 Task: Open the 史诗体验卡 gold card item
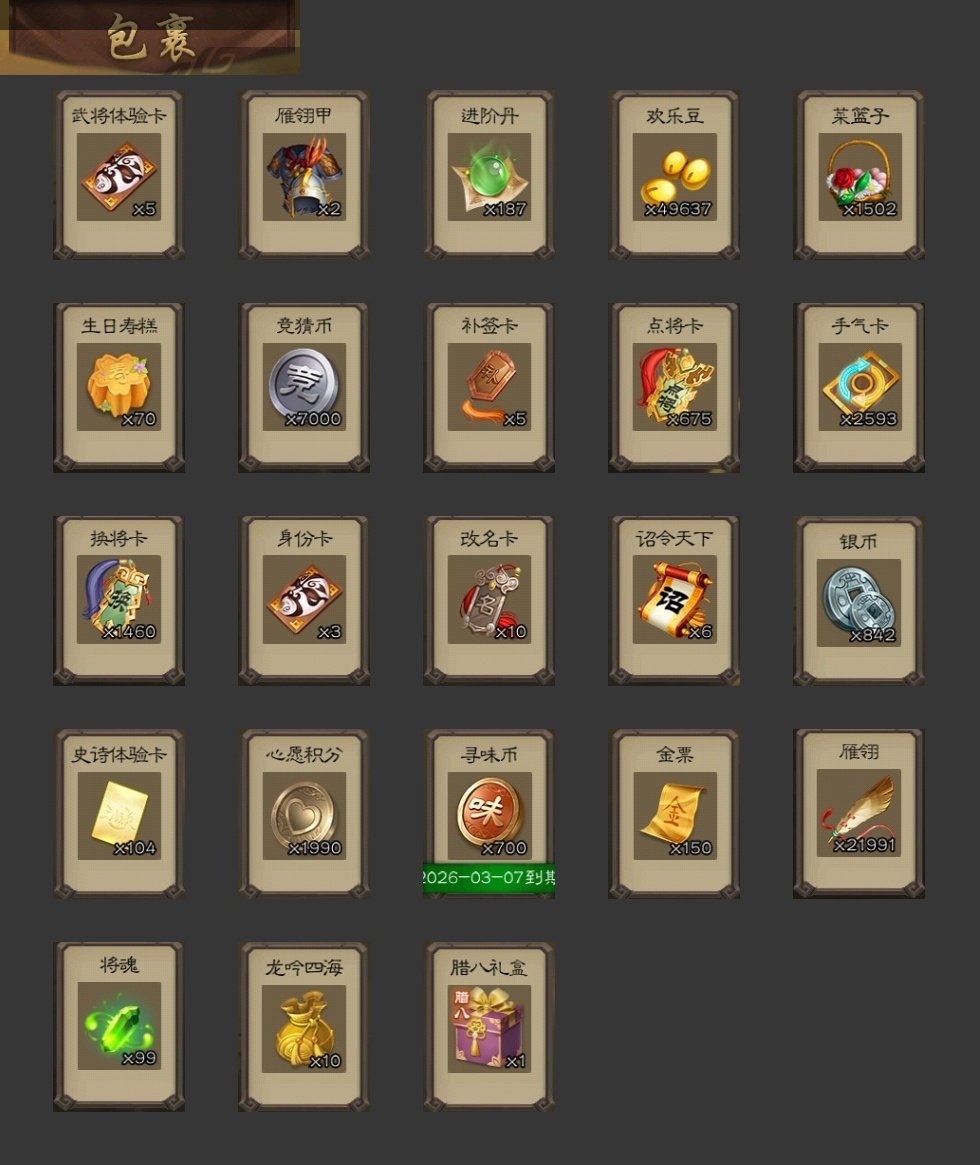point(119,814)
